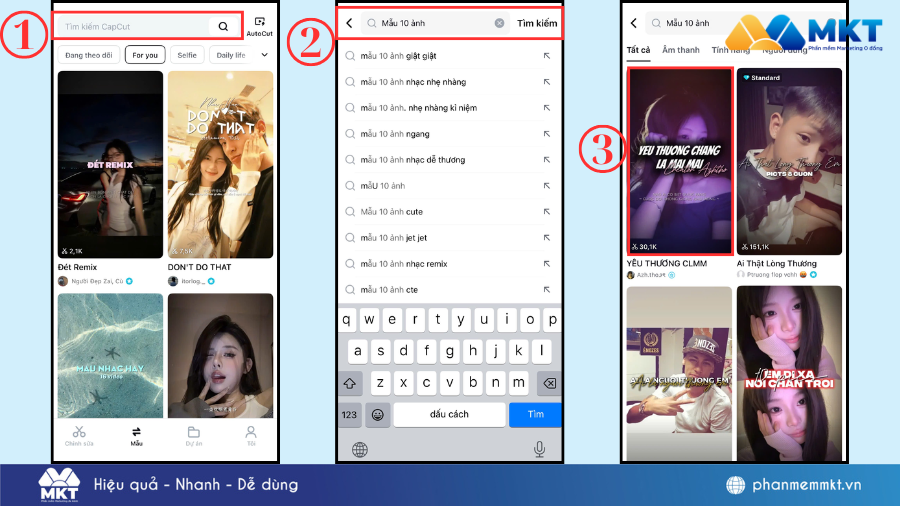Tap the blue Tìm keyboard key
Image resolution: width=900 pixels, height=506 pixels.
click(x=535, y=414)
